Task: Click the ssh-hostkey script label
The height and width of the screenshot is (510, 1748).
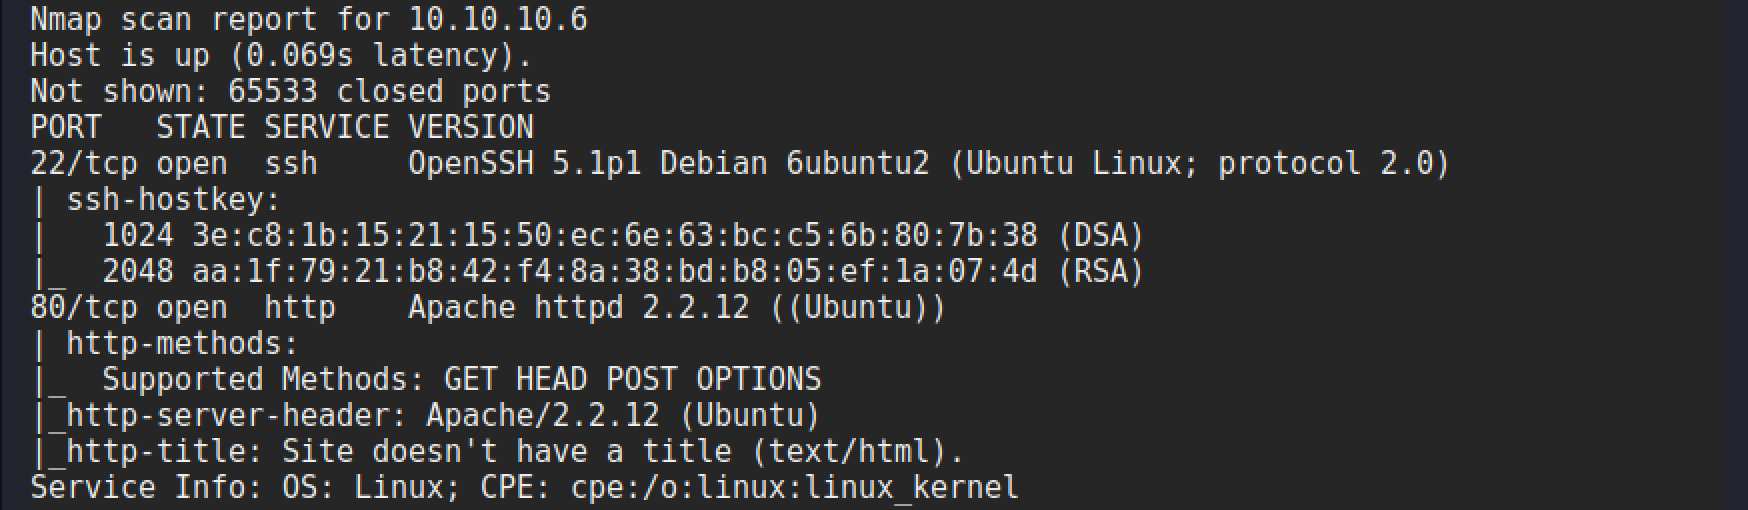Action: (173, 199)
